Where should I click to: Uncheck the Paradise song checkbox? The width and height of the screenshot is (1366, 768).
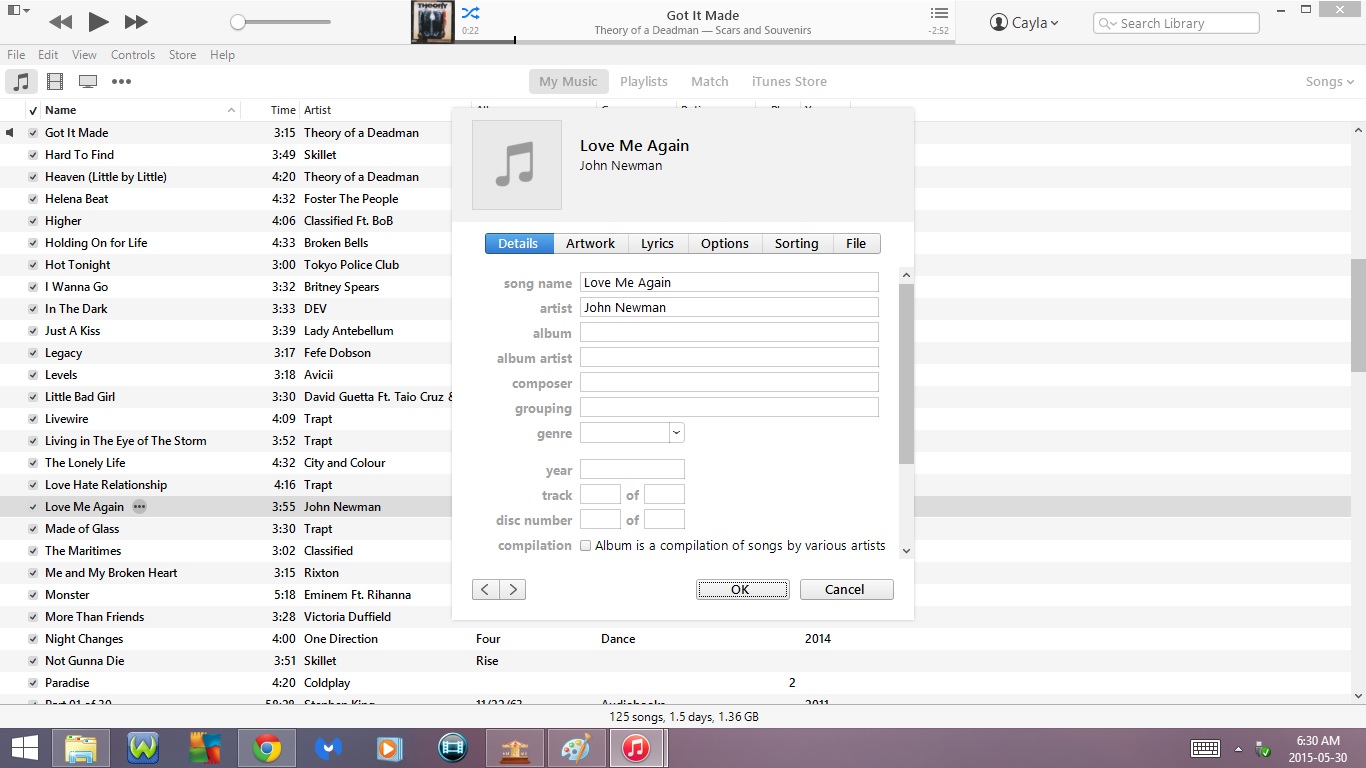click(33, 683)
